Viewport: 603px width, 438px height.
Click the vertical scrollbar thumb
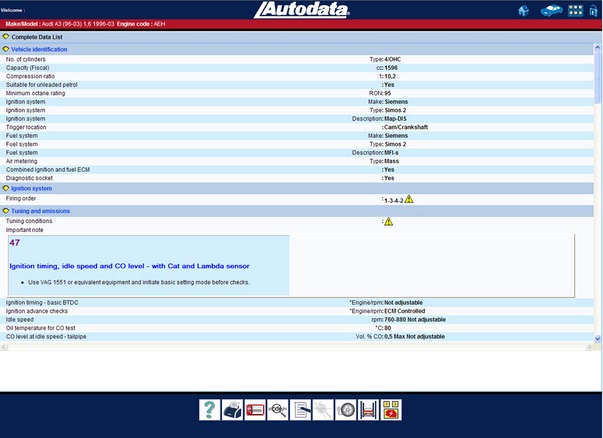(597, 77)
